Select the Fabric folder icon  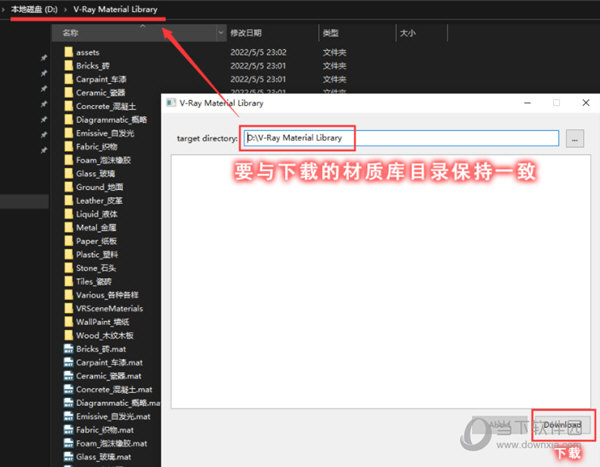(x=68, y=147)
